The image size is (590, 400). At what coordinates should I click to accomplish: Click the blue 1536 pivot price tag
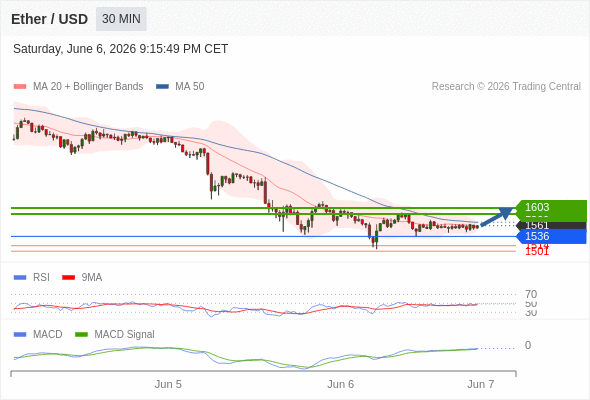pyautogui.click(x=551, y=236)
